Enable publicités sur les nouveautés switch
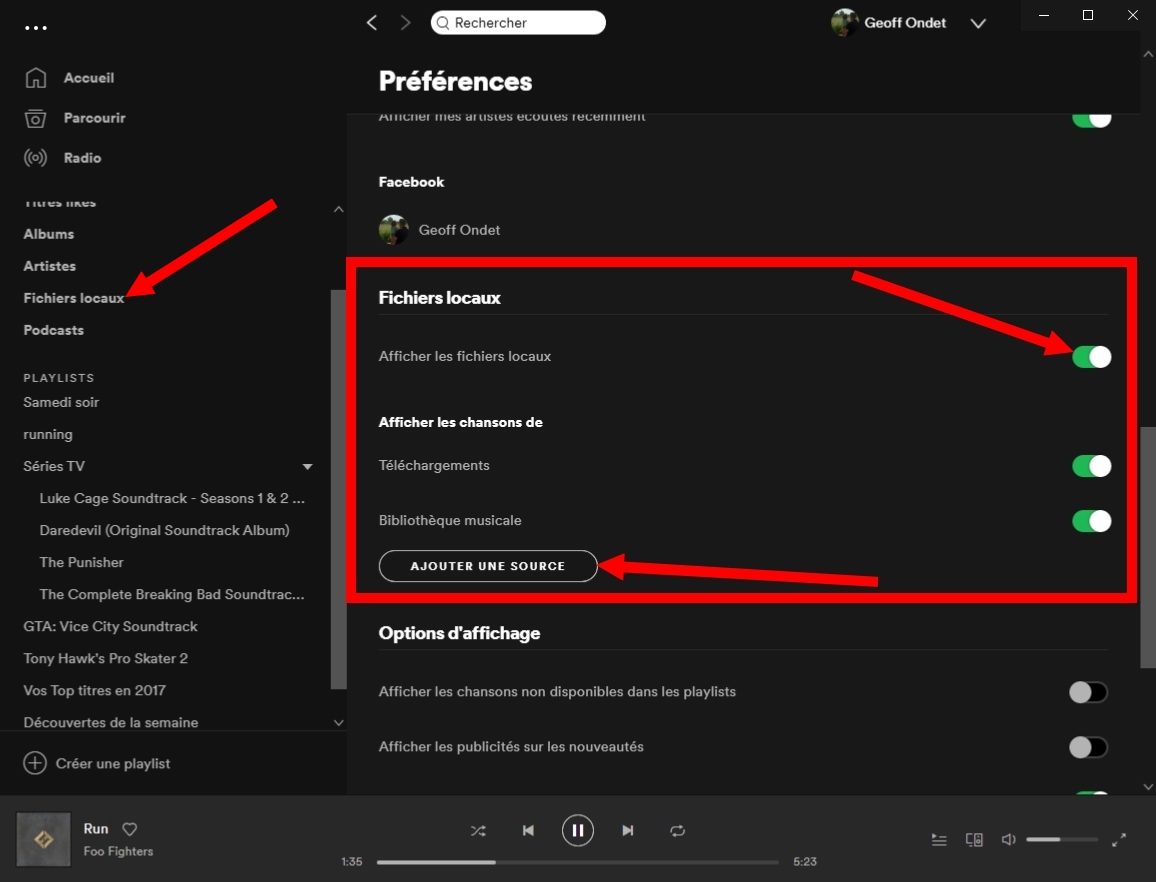The width and height of the screenshot is (1156, 882). point(1088,748)
